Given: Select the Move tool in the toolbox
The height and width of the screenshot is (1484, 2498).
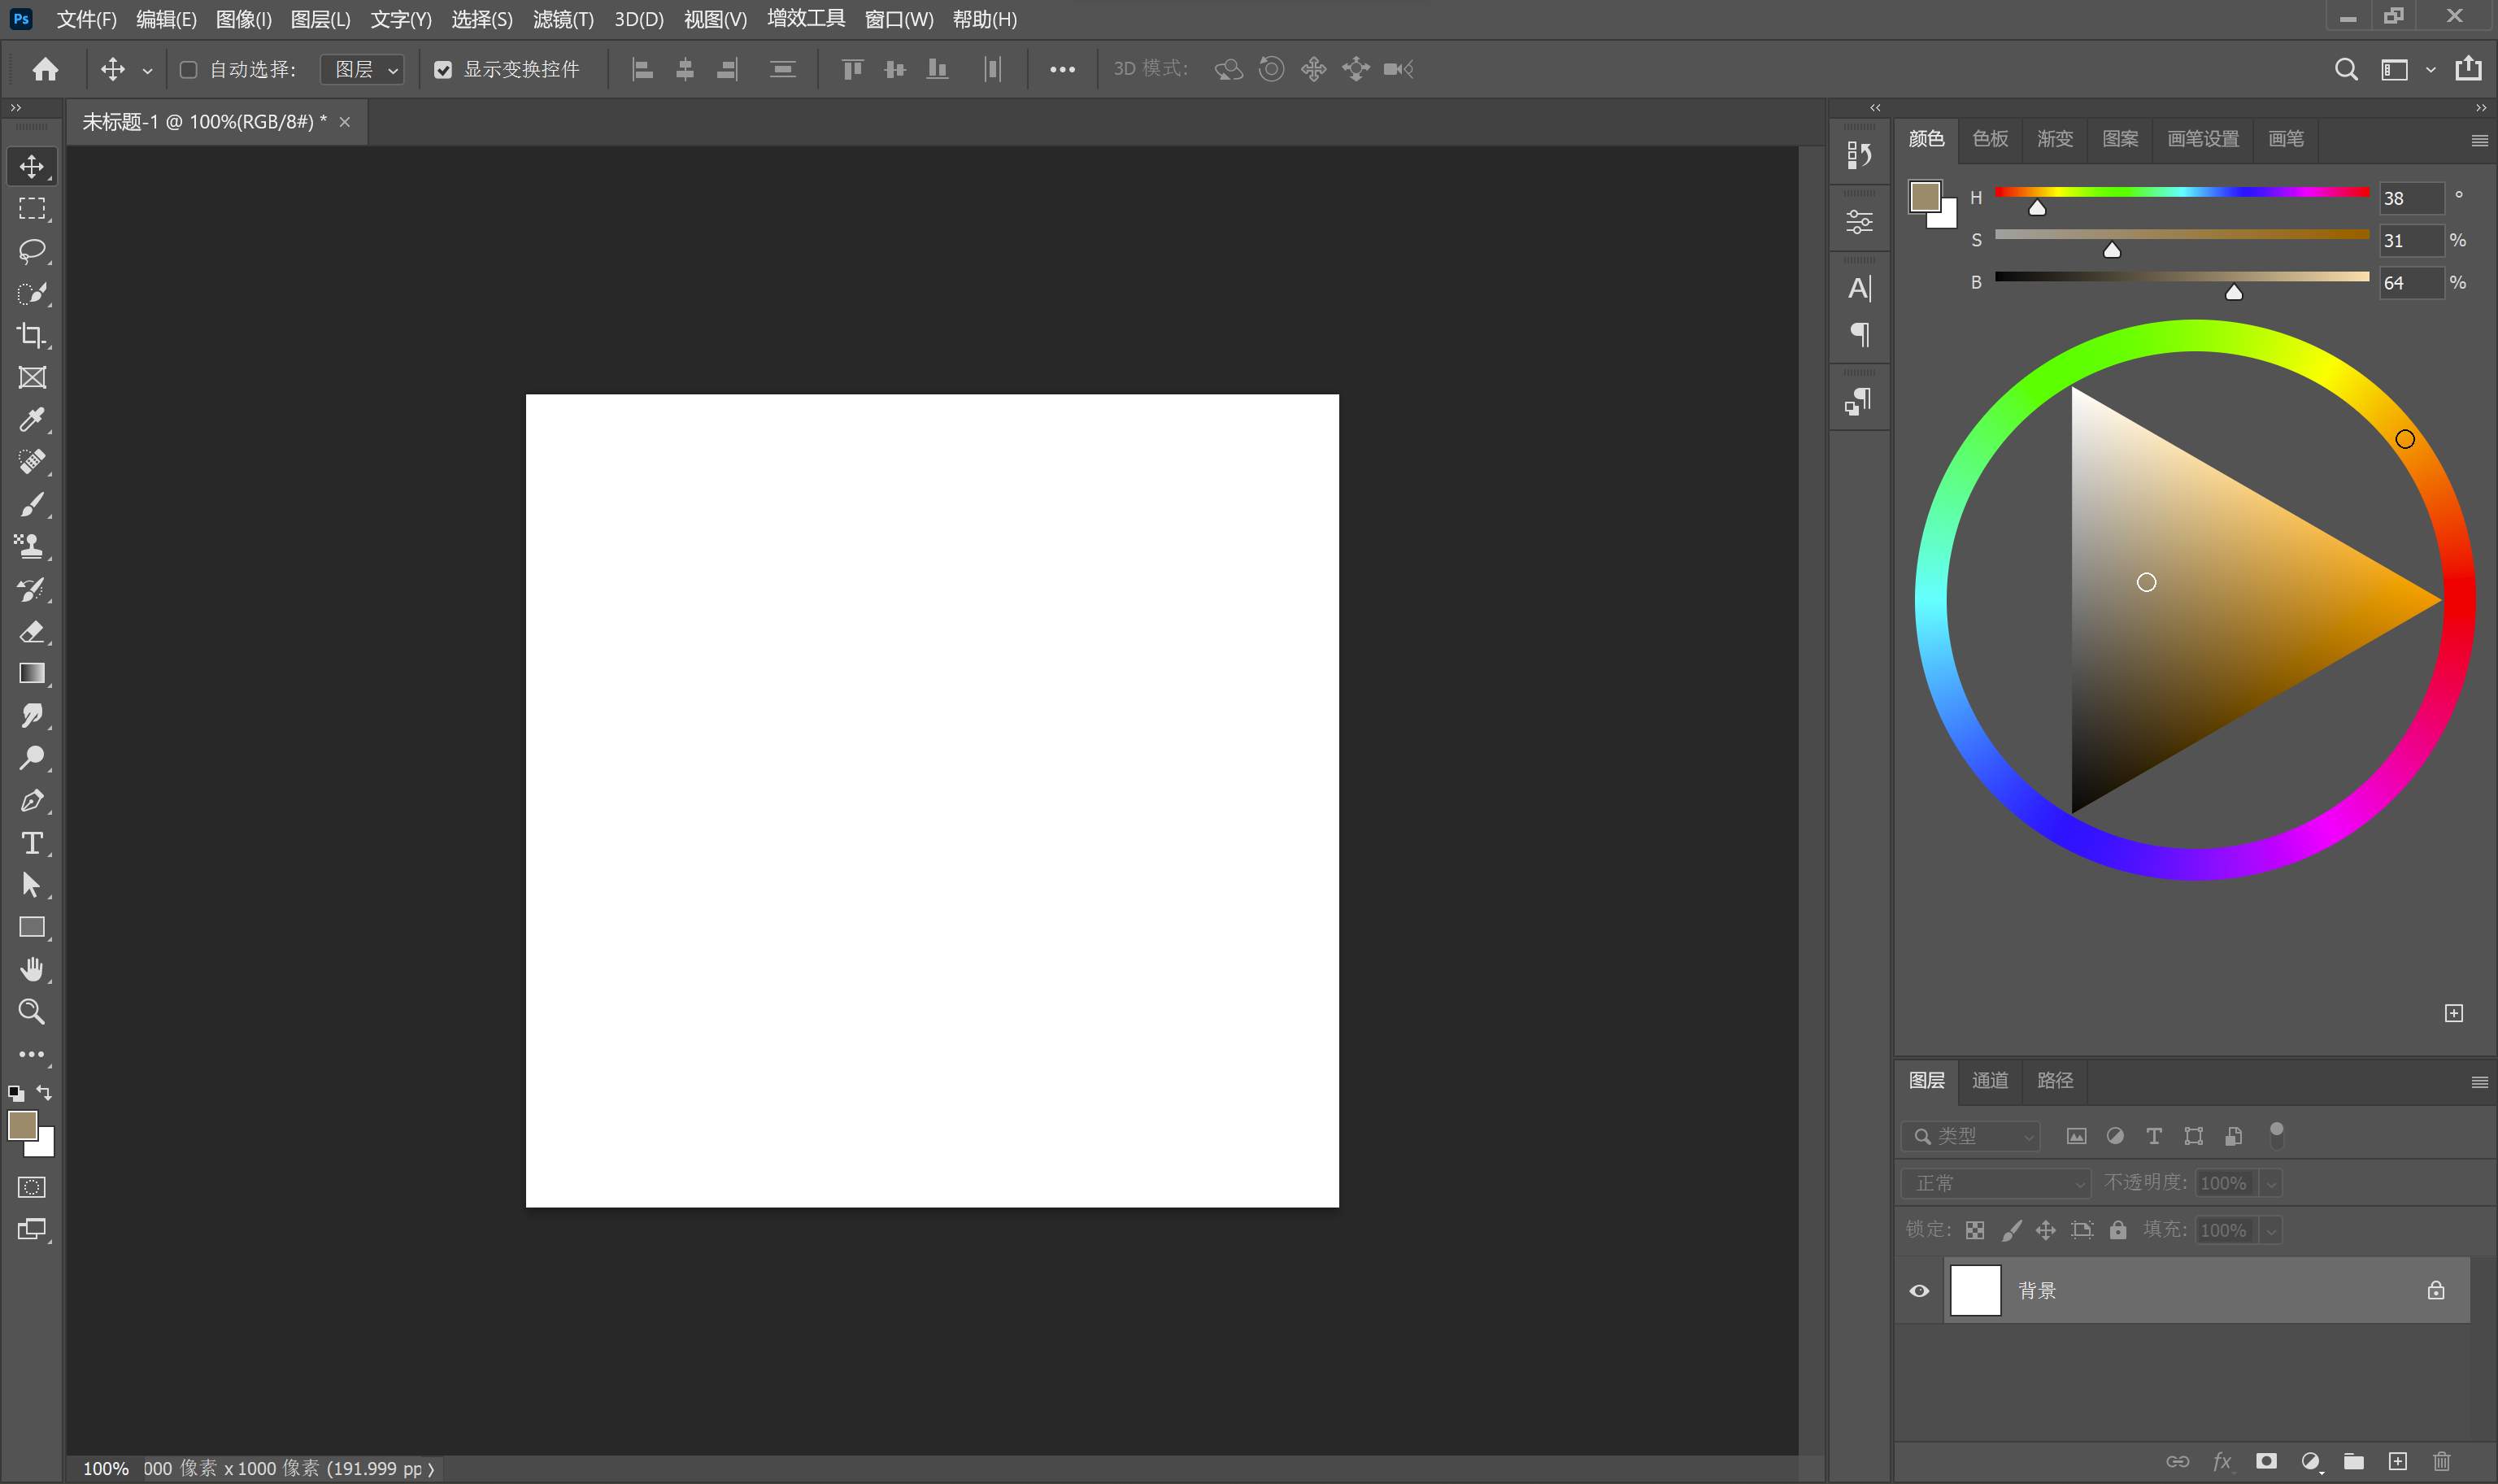Looking at the screenshot, I should click(32, 166).
